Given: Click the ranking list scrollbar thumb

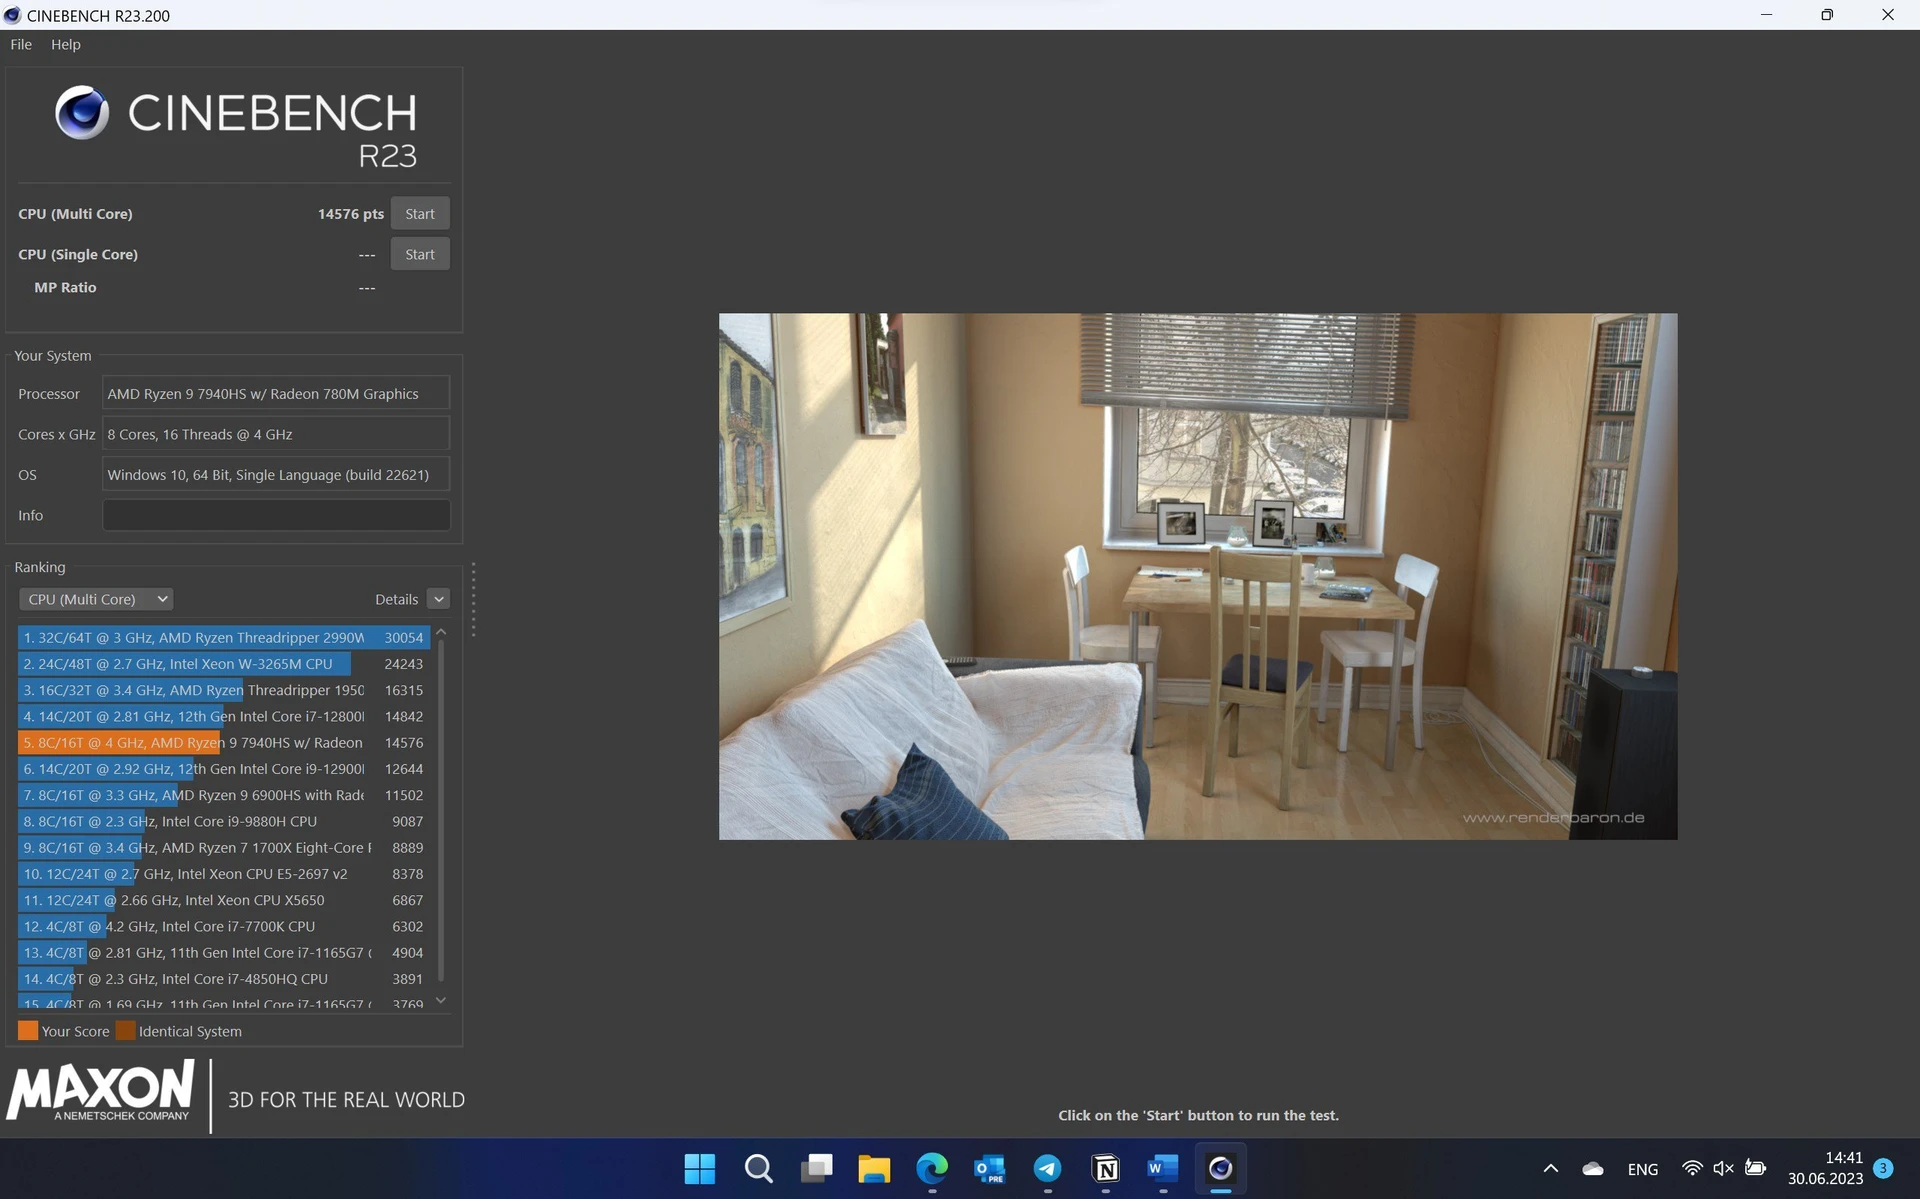Looking at the screenshot, I should (x=441, y=812).
